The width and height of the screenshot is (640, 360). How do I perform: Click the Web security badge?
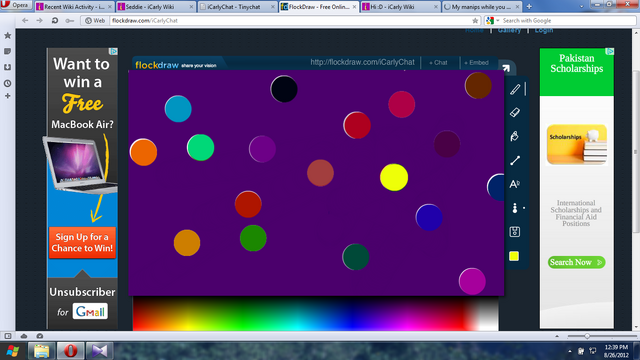95,20
